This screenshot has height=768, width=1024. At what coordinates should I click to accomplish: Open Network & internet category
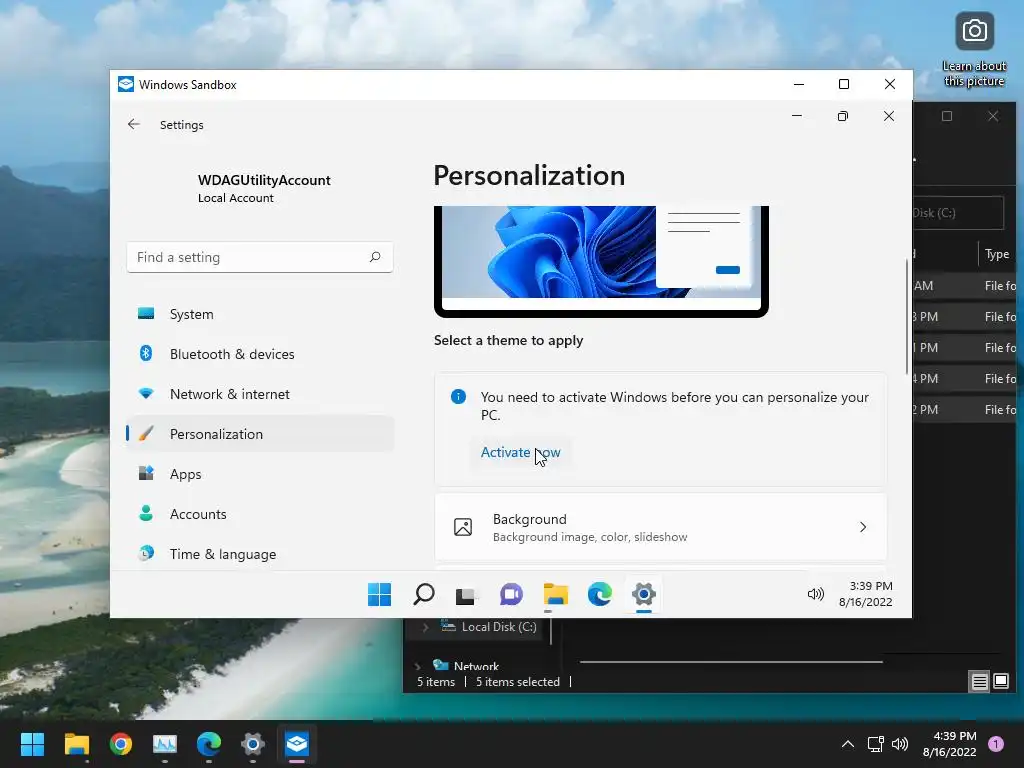coord(260,394)
